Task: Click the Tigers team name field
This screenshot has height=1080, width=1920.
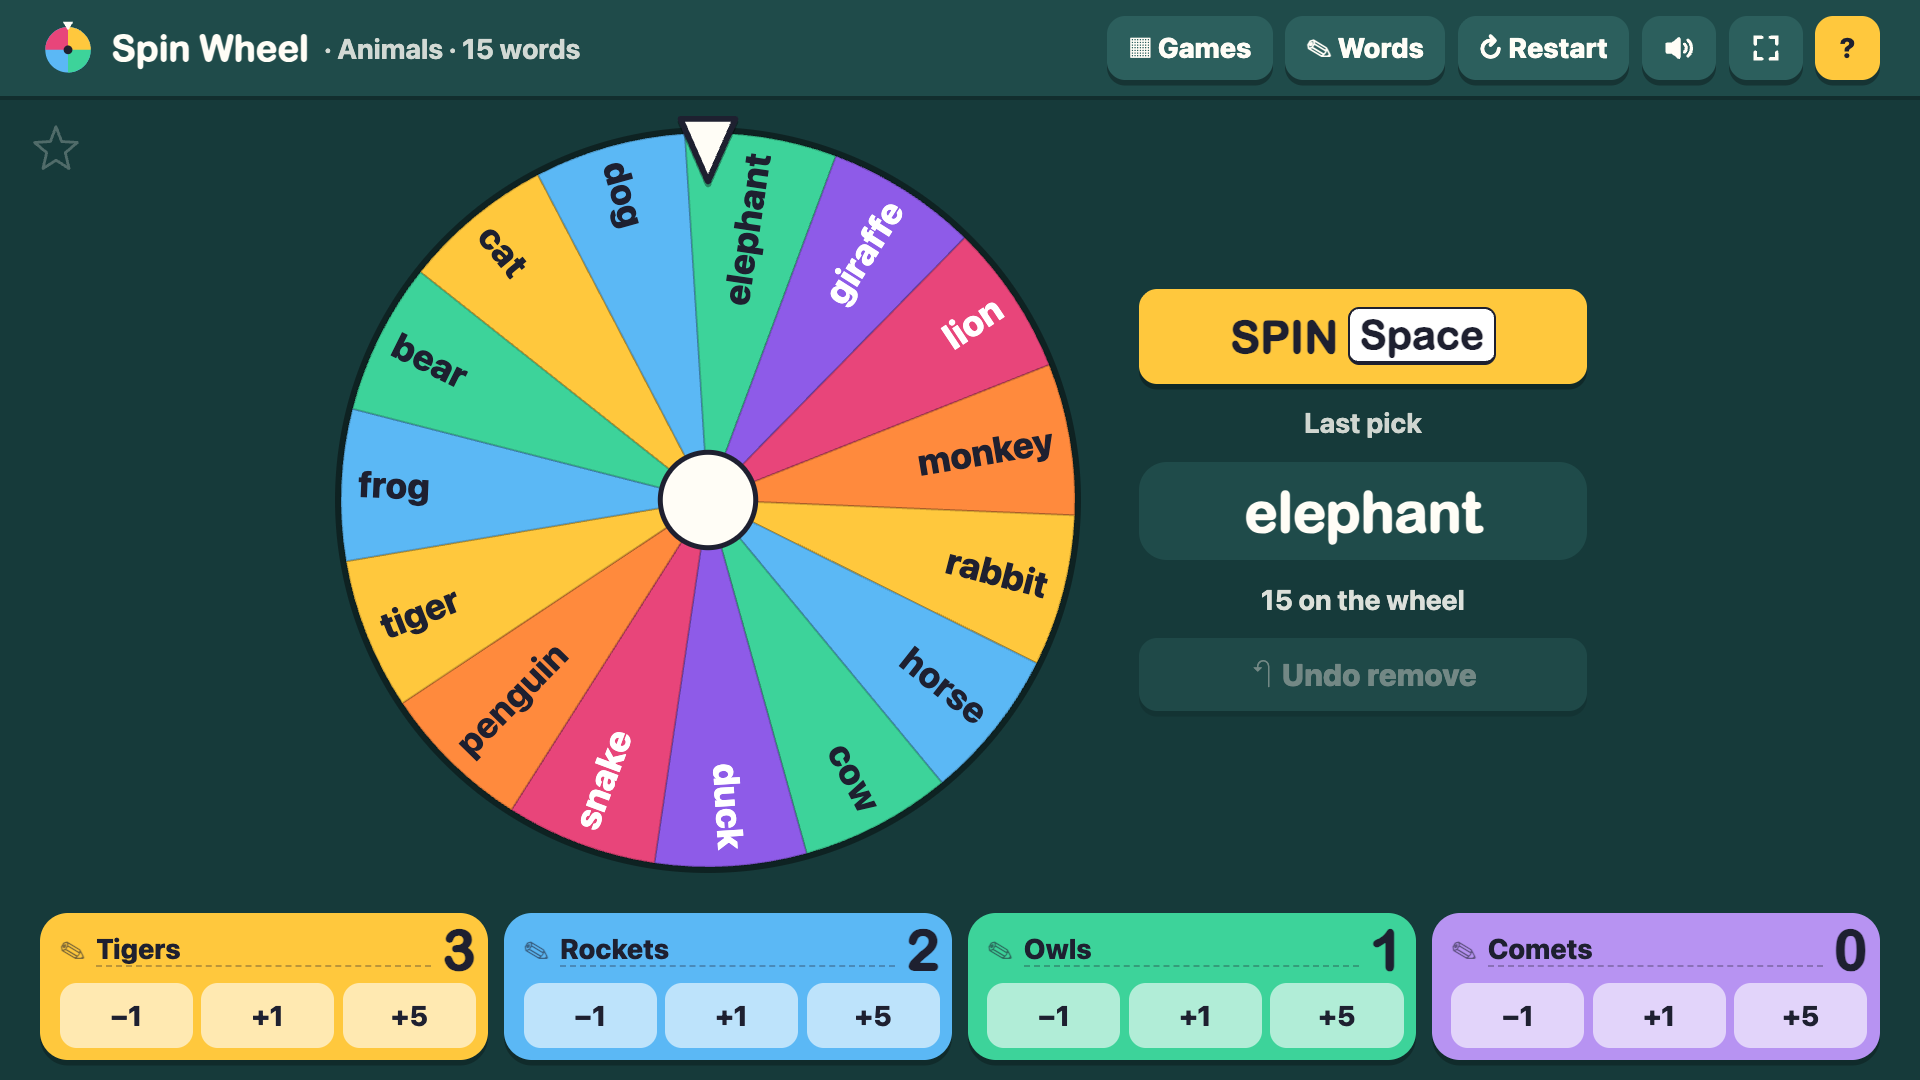Action: (263, 950)
